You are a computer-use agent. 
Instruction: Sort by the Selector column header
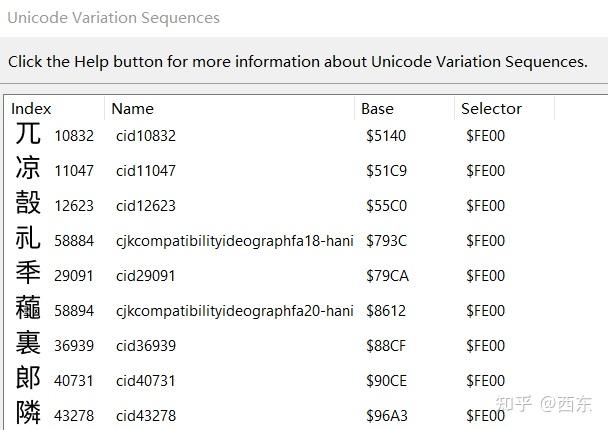coord(491,108)
